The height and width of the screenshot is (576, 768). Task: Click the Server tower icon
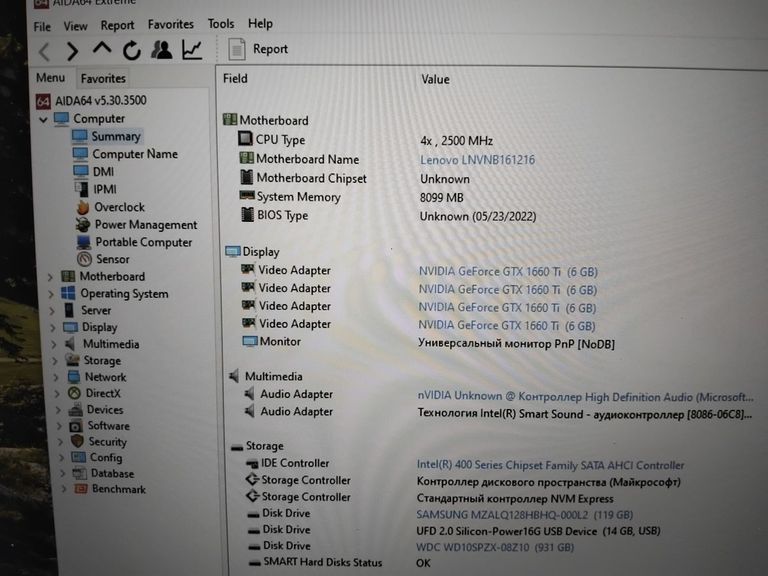70,310
